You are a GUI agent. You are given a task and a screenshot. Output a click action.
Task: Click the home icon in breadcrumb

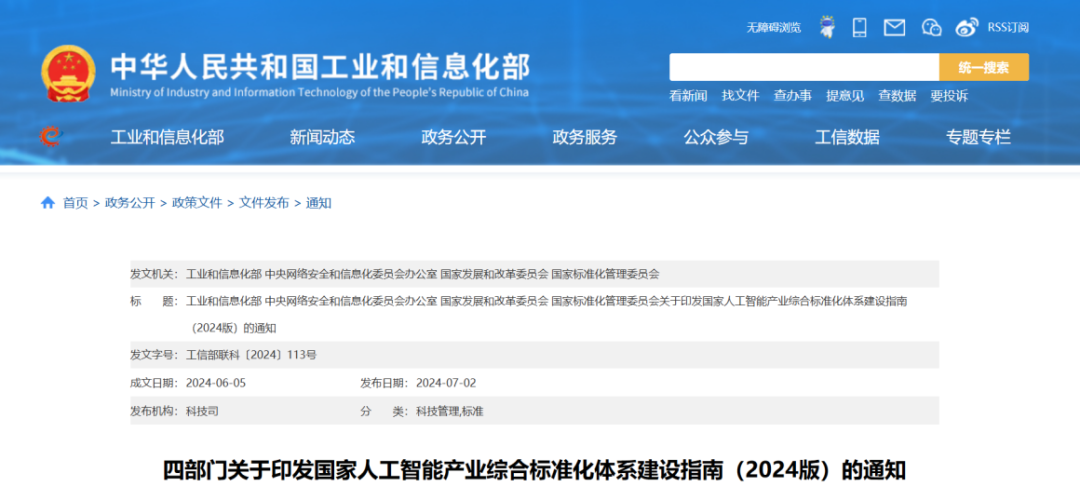pos(48,202)
